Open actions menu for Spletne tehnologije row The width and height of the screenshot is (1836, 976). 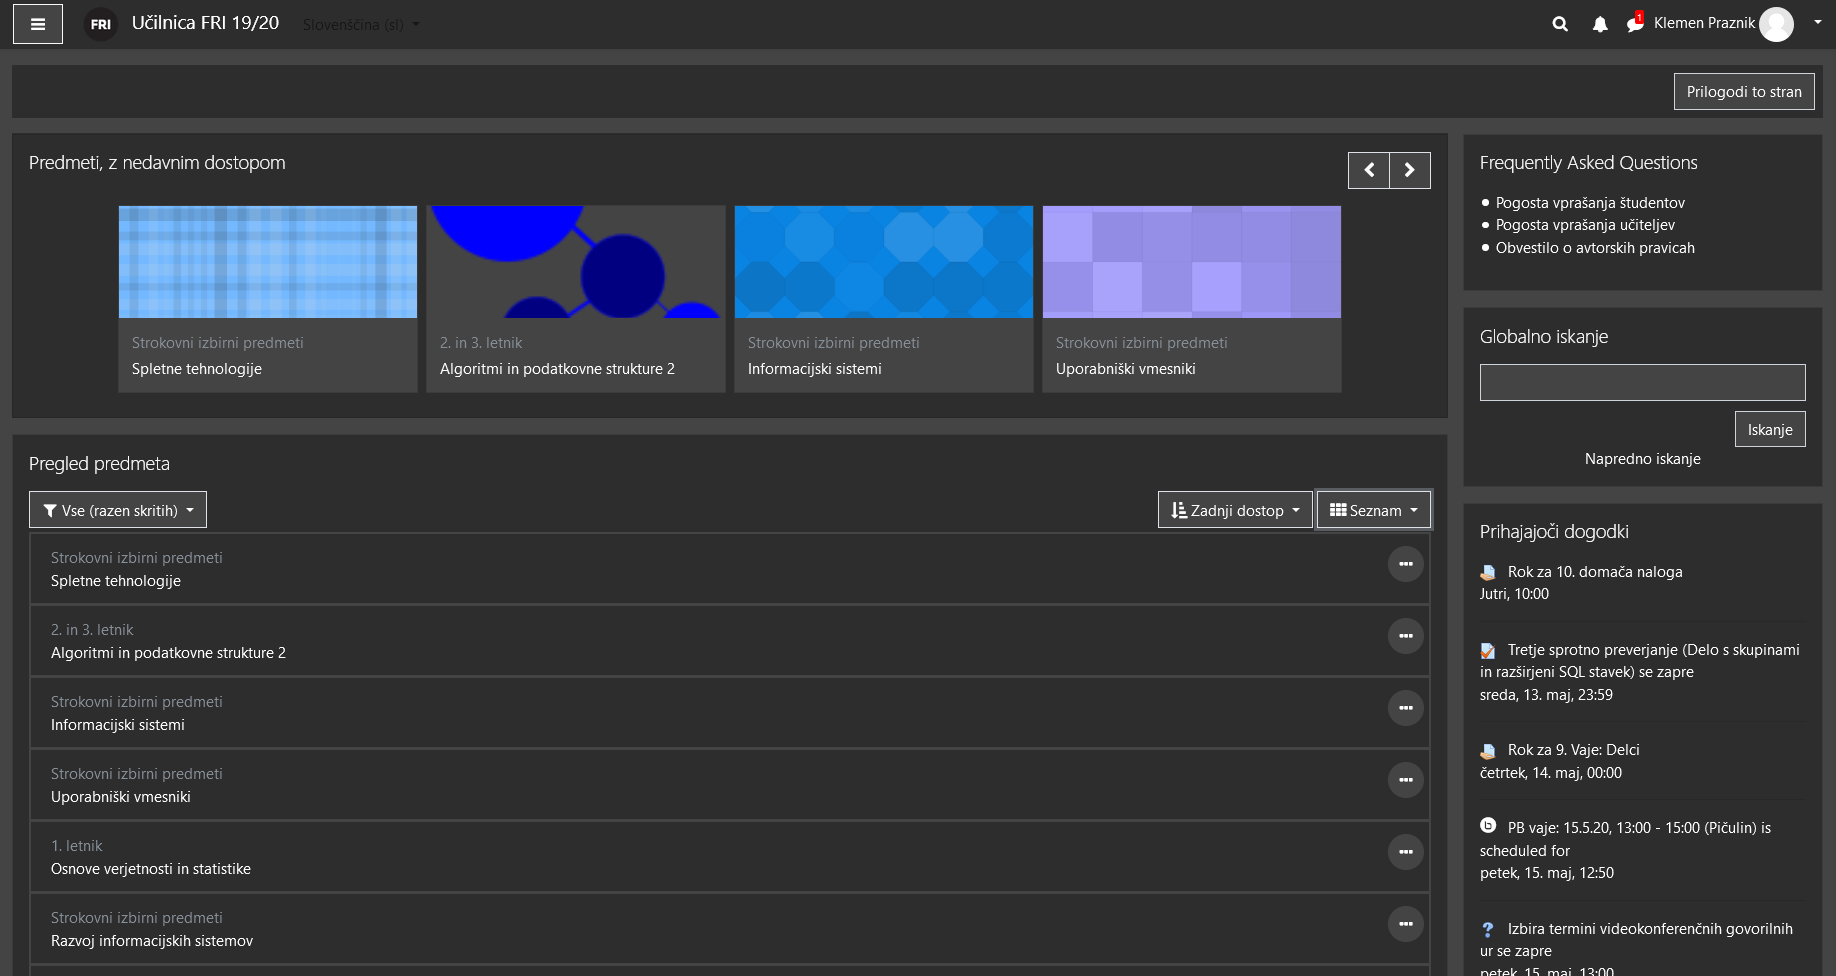pos(1405,564)
